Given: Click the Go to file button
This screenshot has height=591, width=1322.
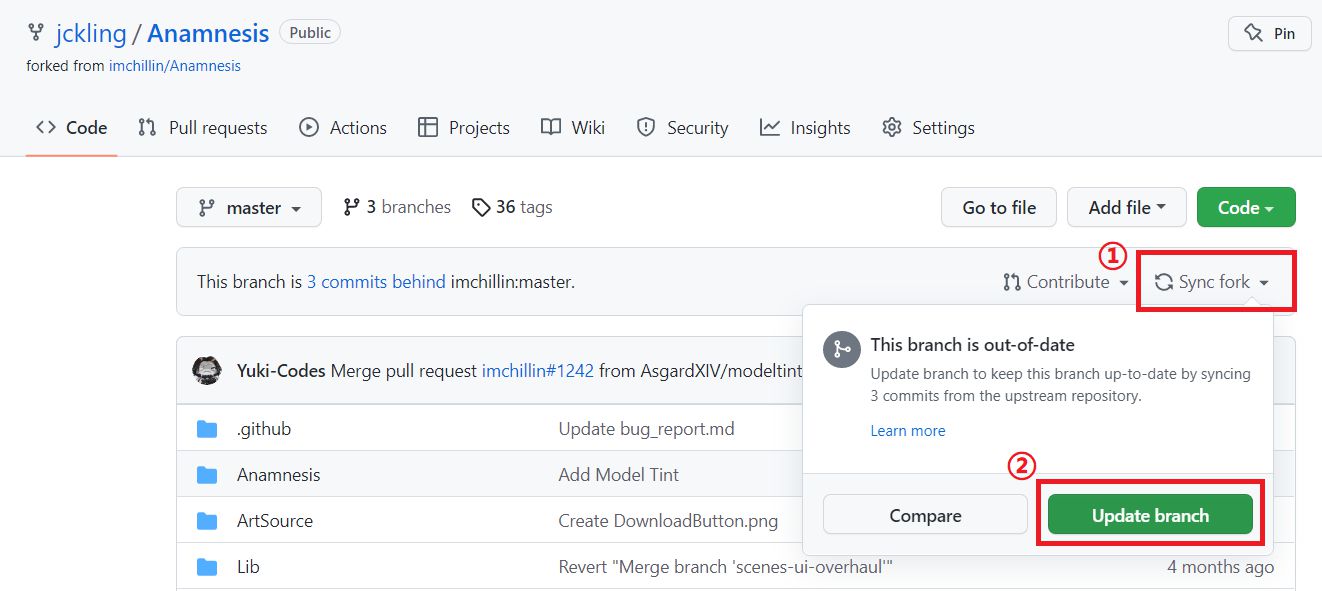Looking at the screenshot, I should pos(999,207).
